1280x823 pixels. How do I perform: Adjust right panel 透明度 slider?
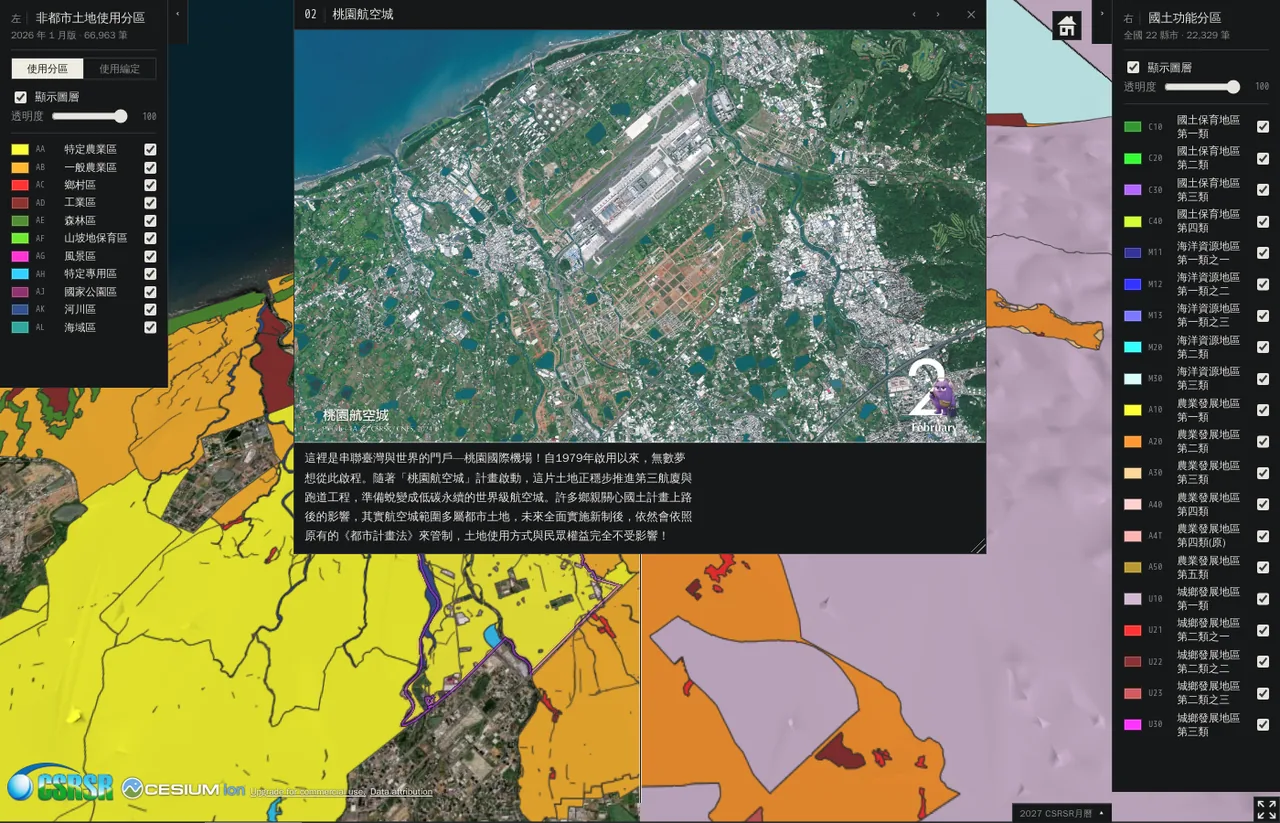[1201, 87]
